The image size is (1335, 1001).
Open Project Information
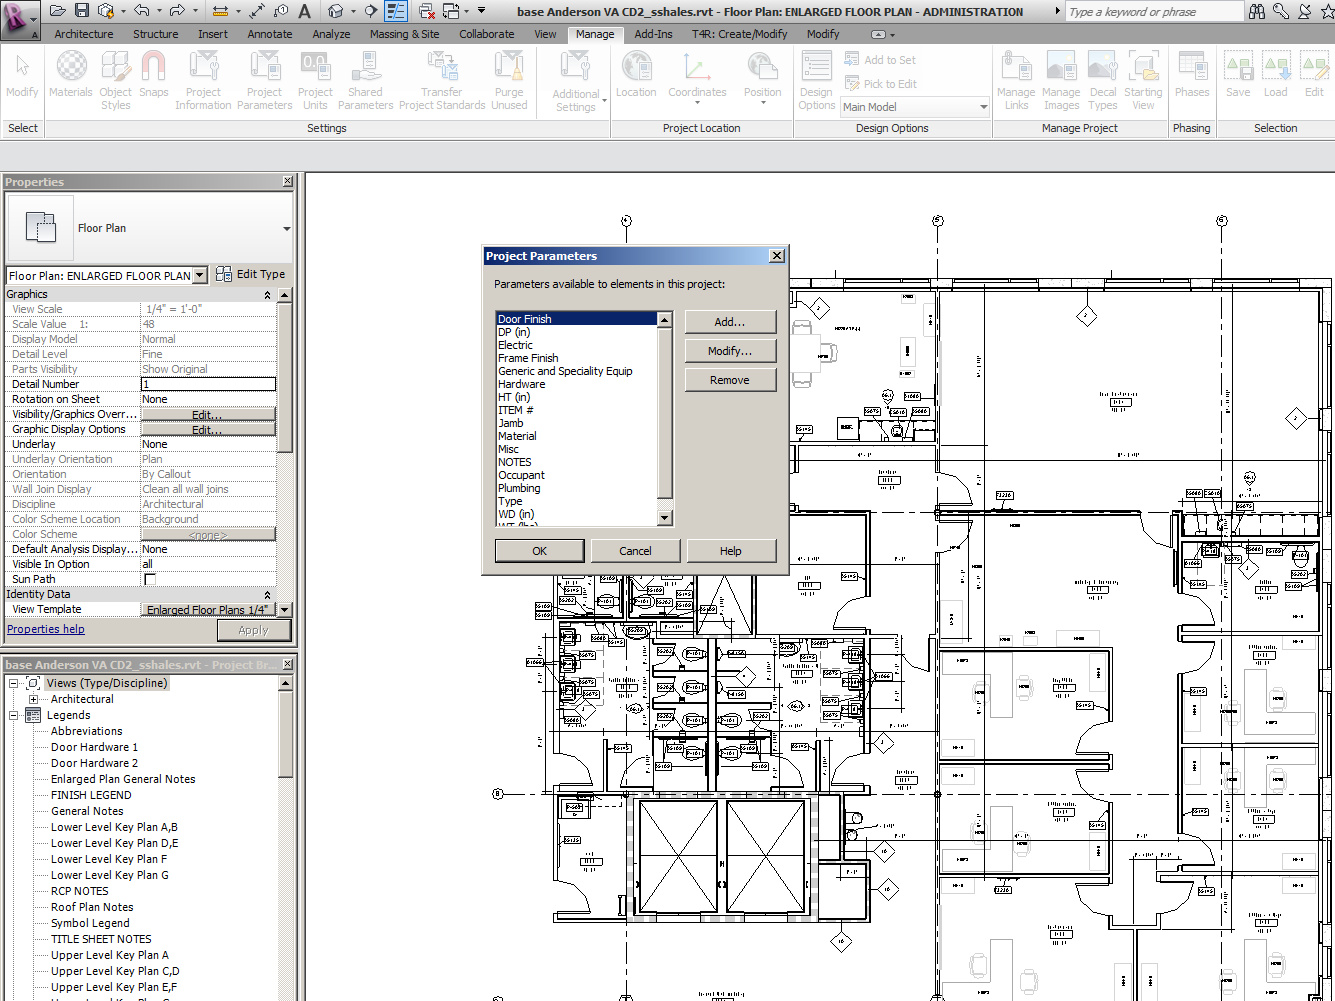[203, 80]
